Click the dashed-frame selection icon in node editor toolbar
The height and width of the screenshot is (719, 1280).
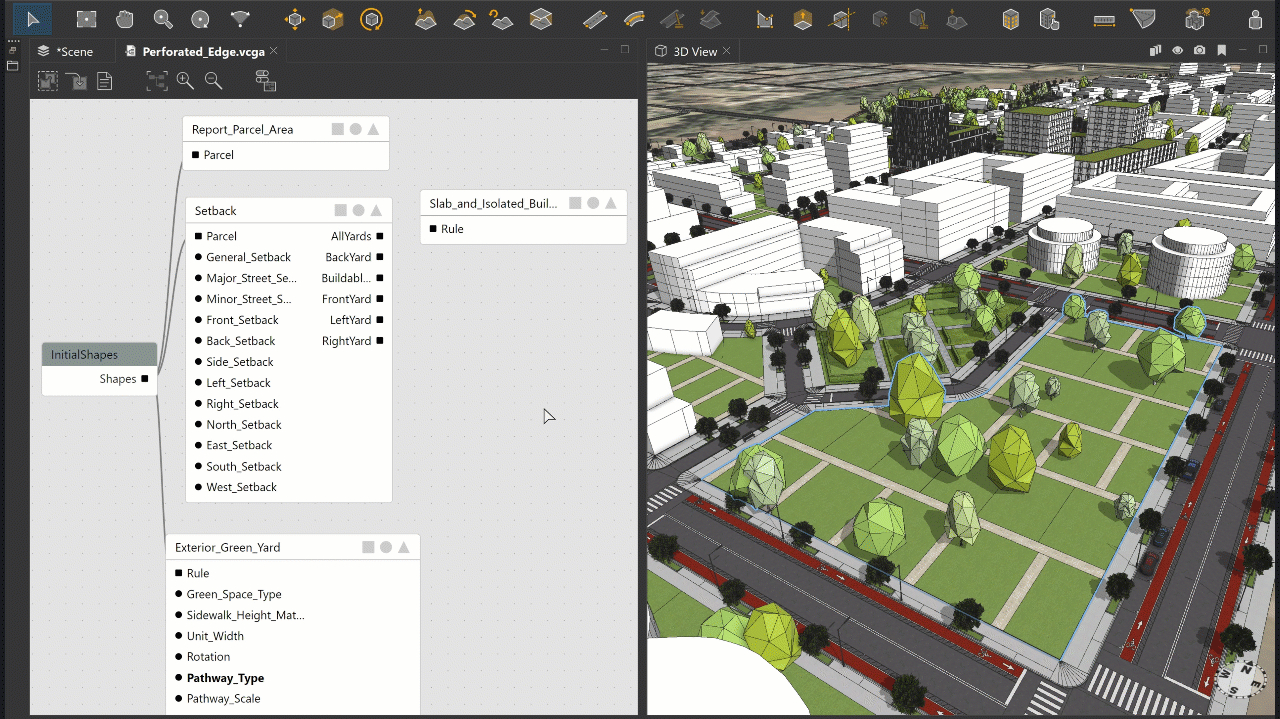pos(47,81)
